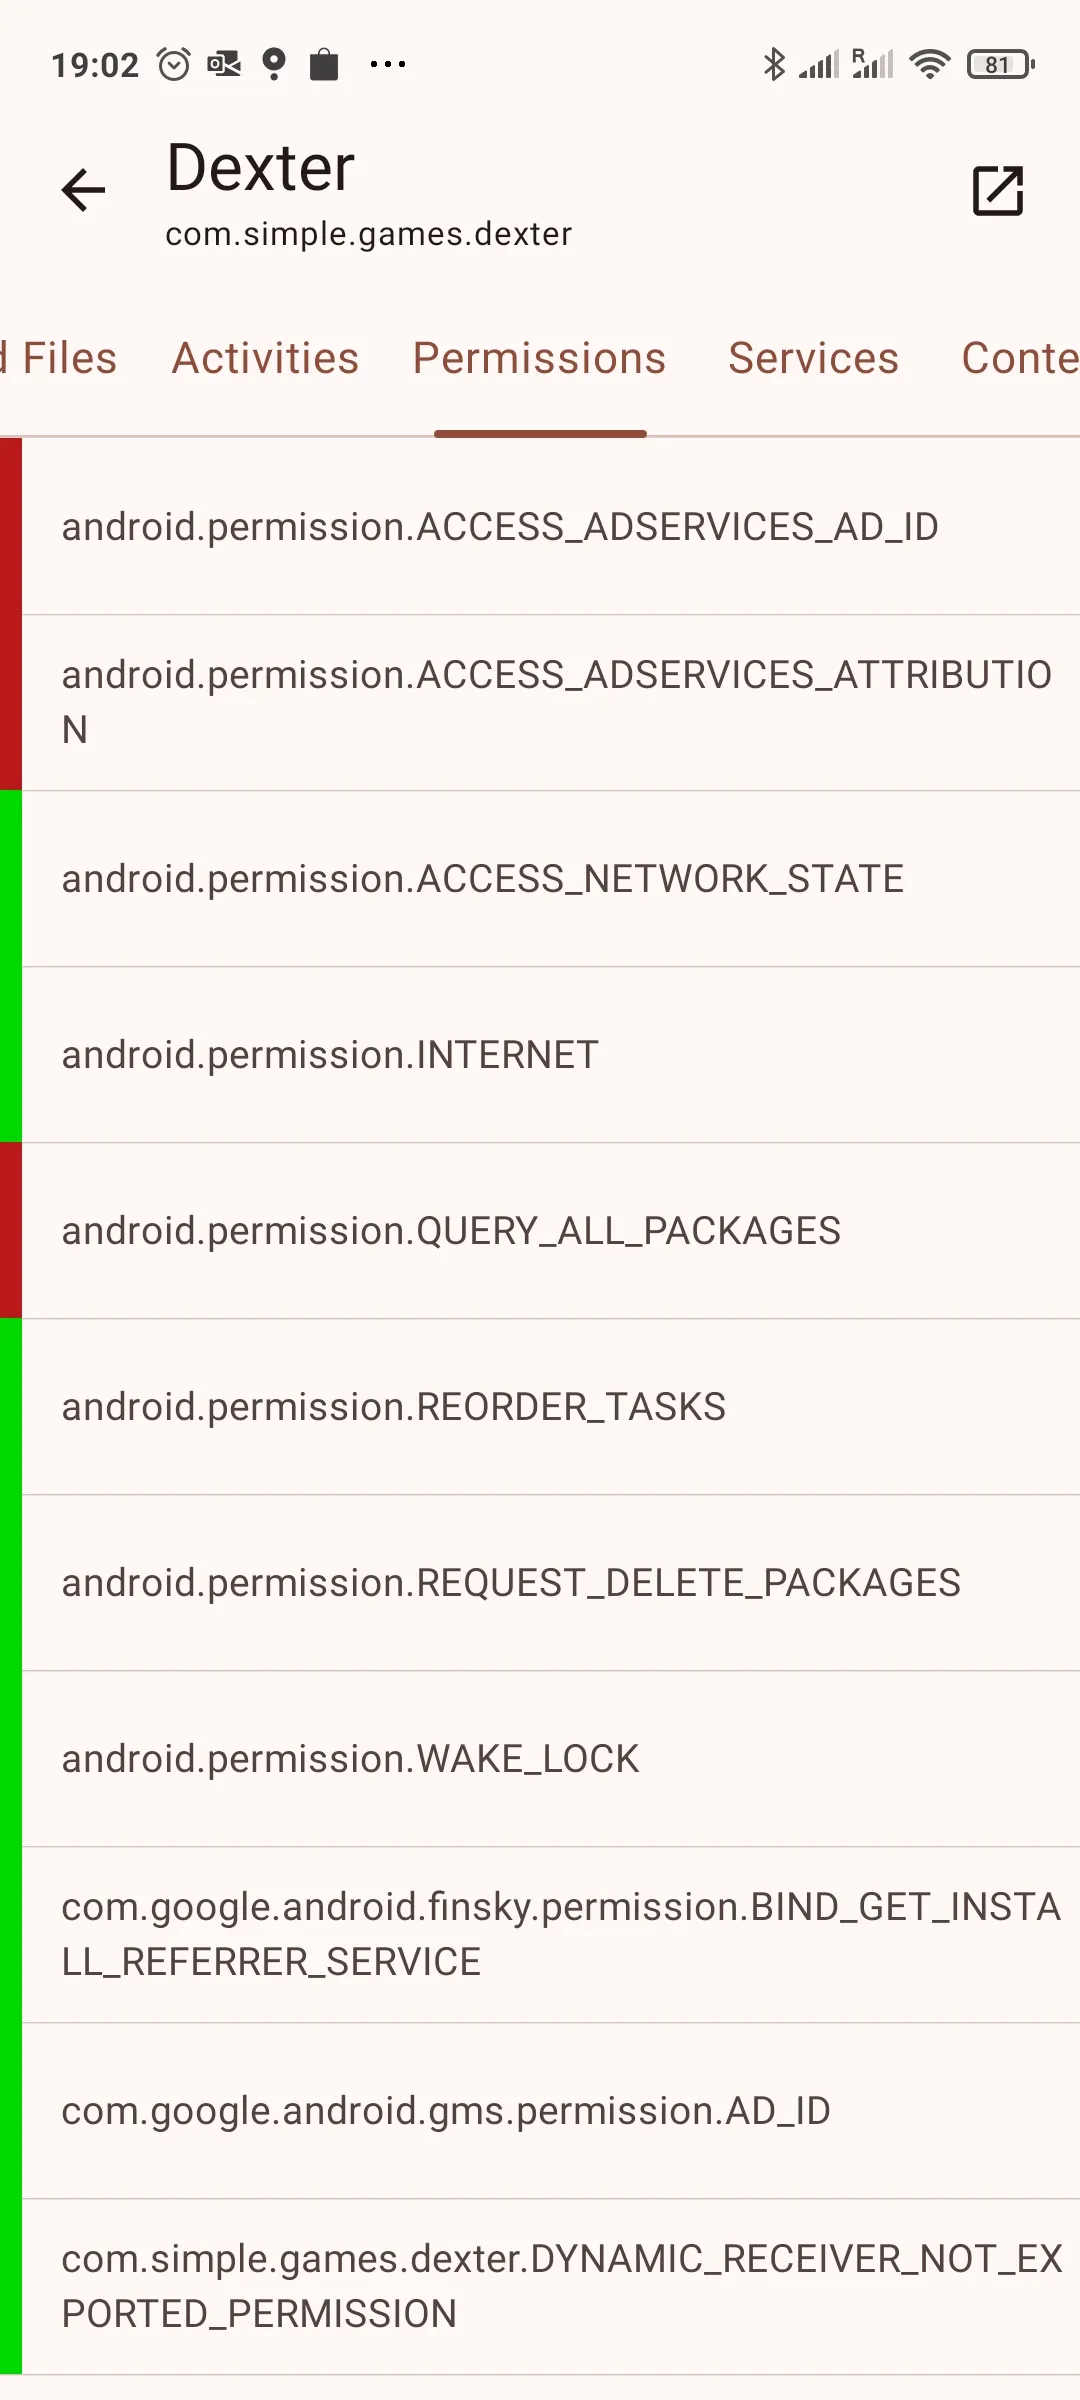1080x2400 pixels.
Task: Select the Permissions tab
Action: (539, 358)
